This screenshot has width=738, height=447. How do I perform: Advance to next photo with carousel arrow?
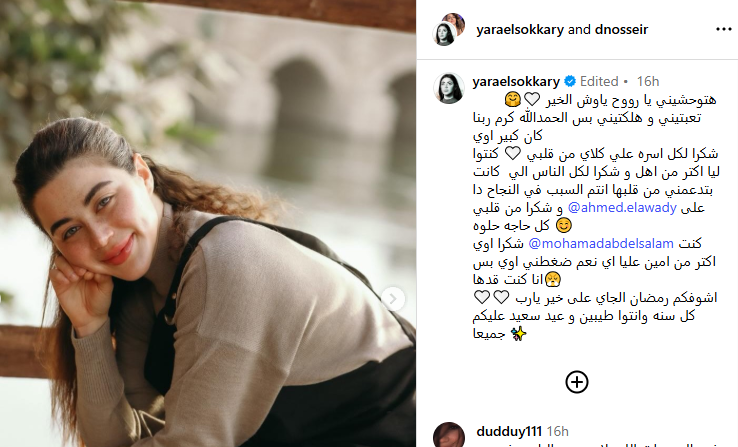click(x=393, y=299)
